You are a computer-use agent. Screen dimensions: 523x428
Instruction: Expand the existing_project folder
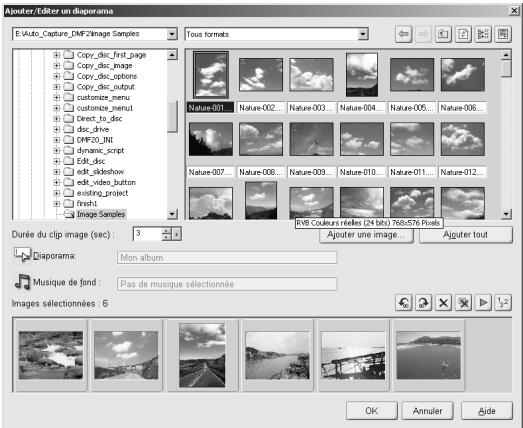tap(57, 193)
